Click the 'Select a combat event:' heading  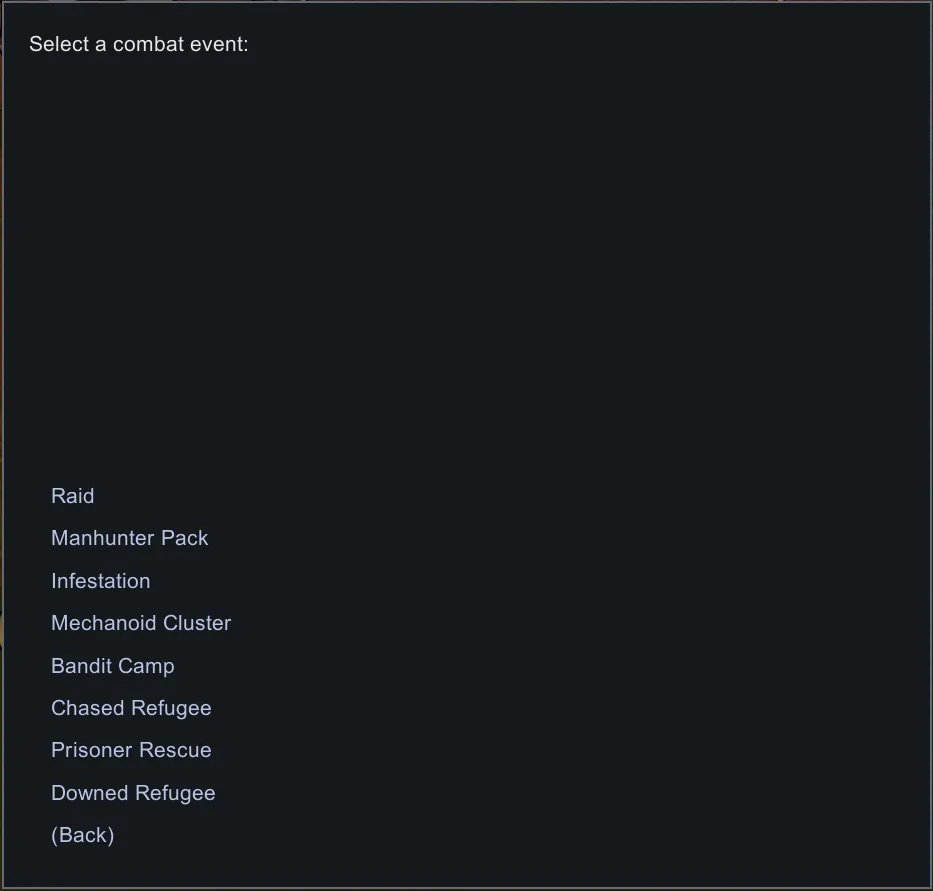139,44
